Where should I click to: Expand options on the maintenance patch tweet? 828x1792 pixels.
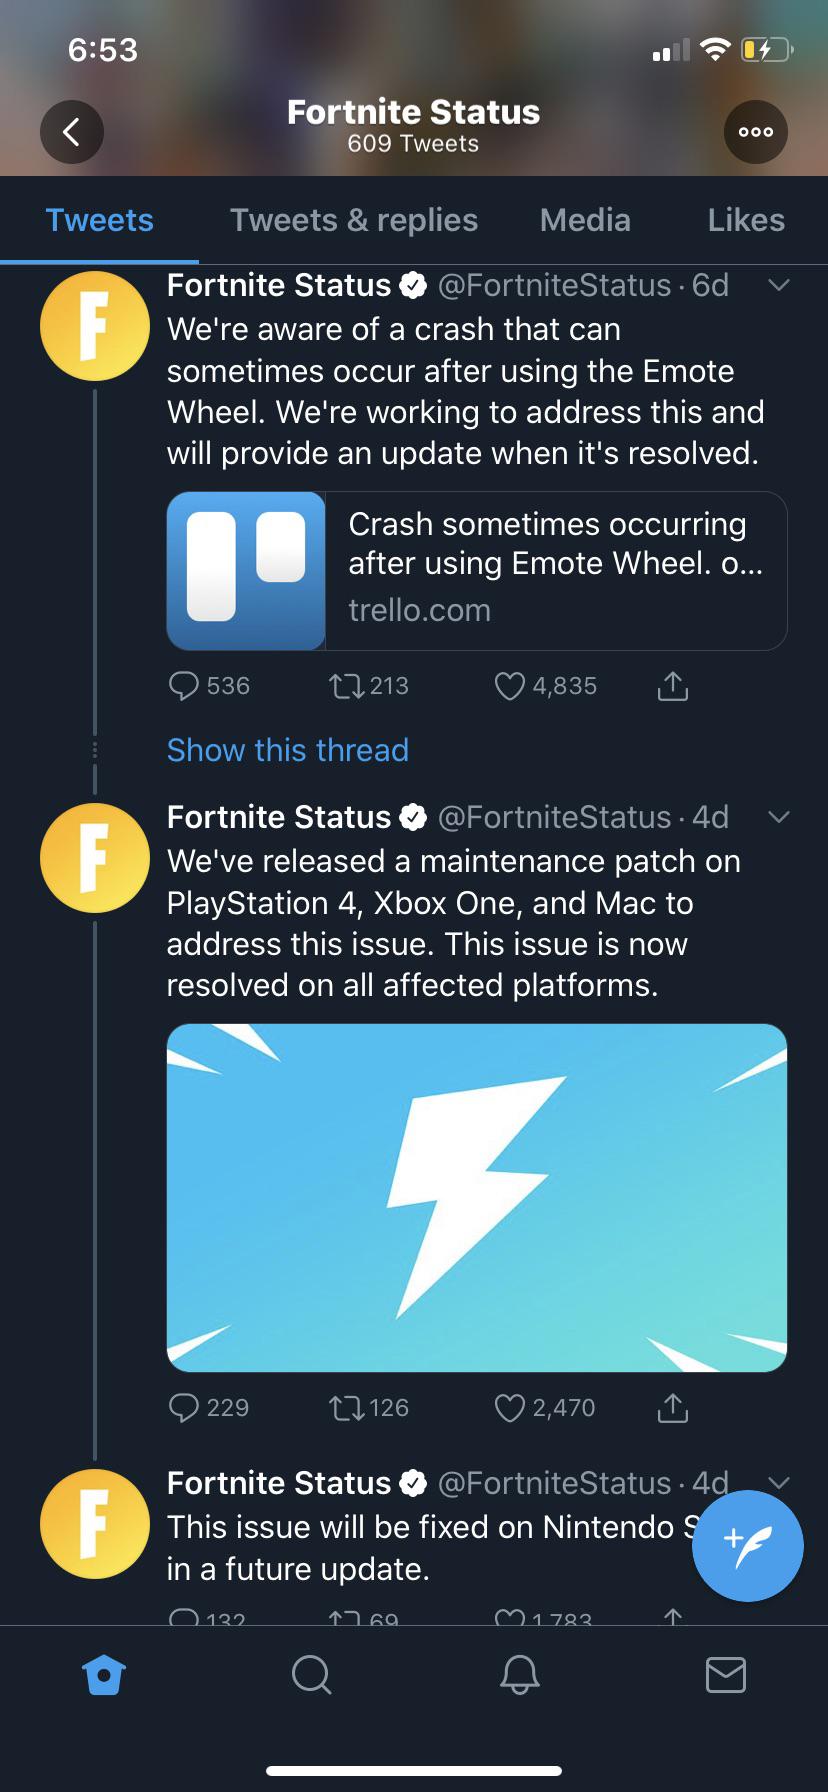pyautogui.click(x=779, y=817)
